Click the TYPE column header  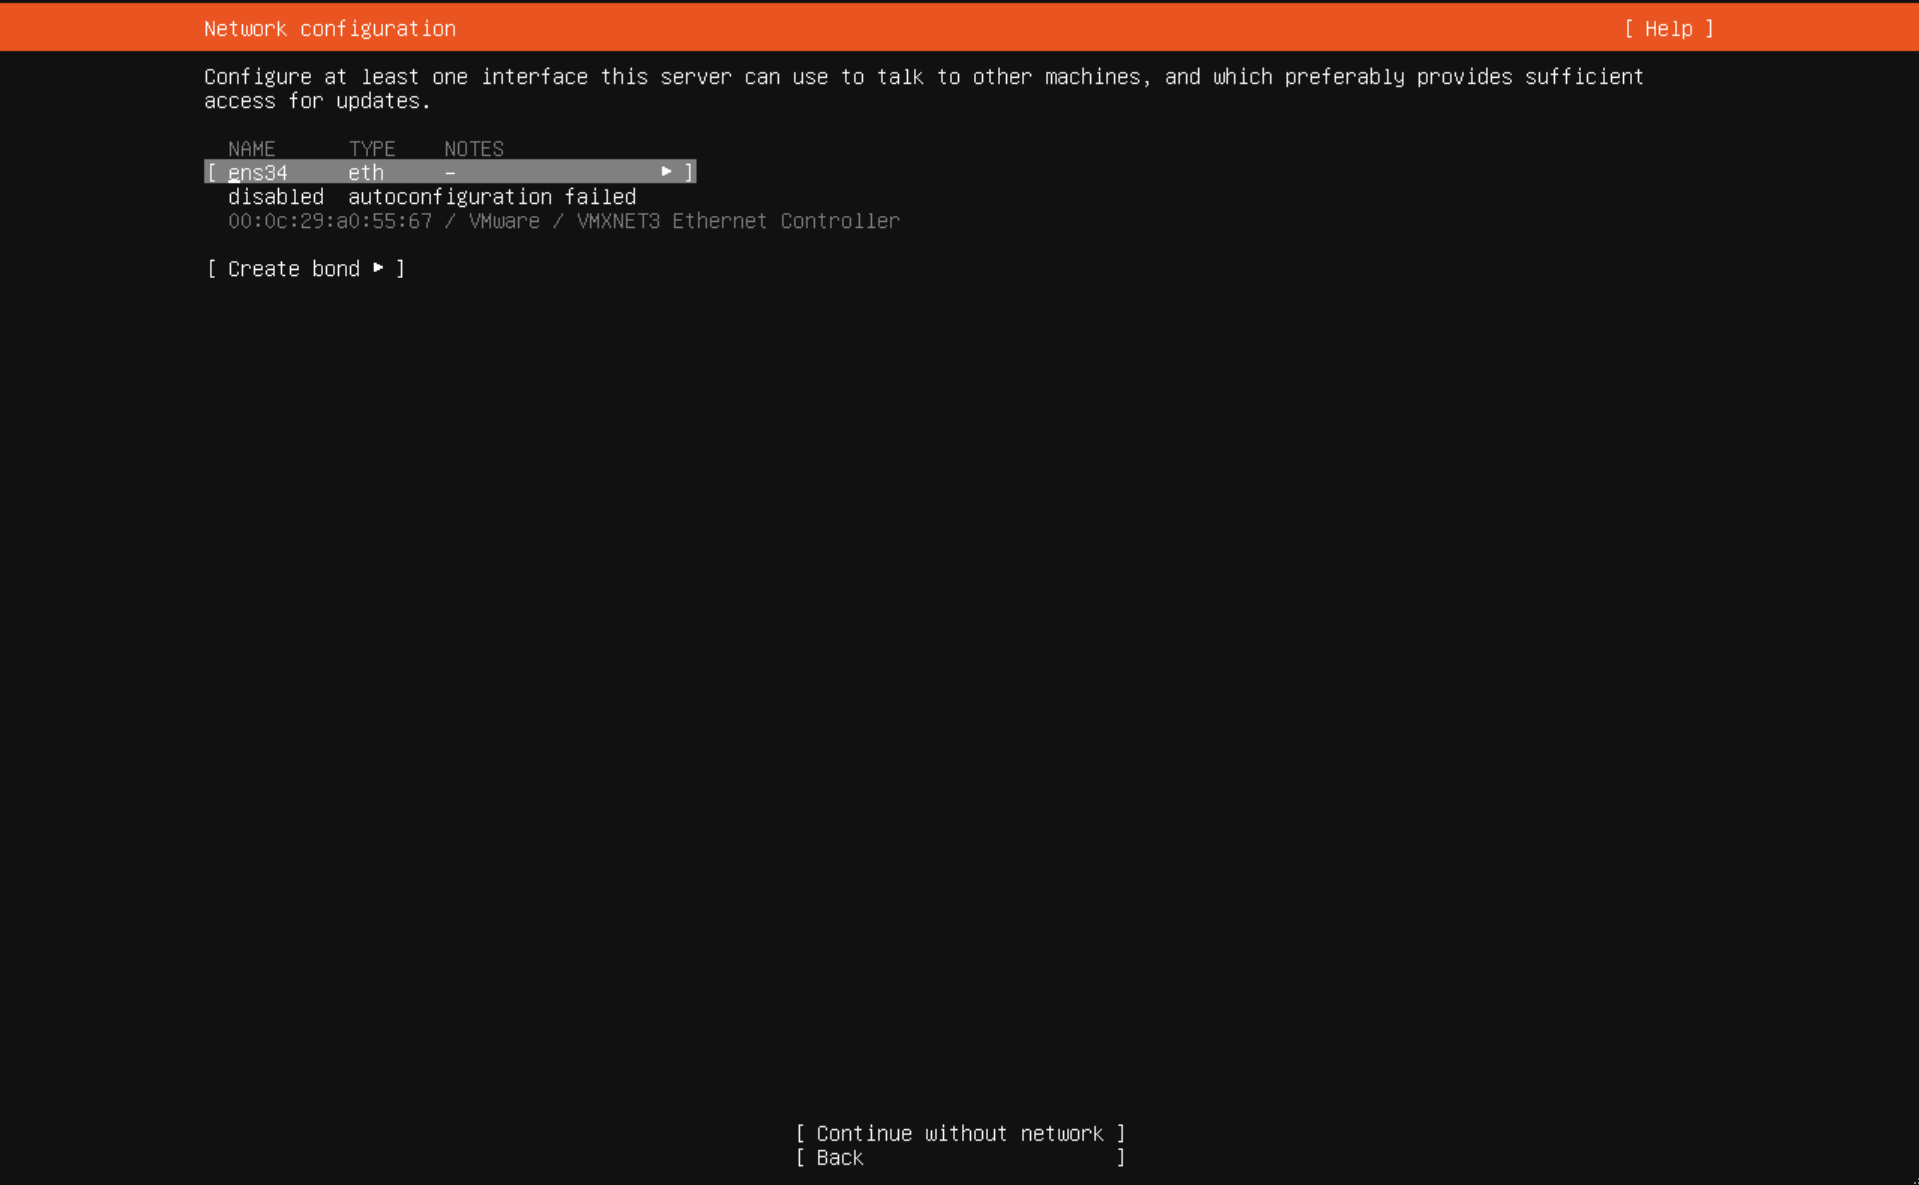pos(372,149)
